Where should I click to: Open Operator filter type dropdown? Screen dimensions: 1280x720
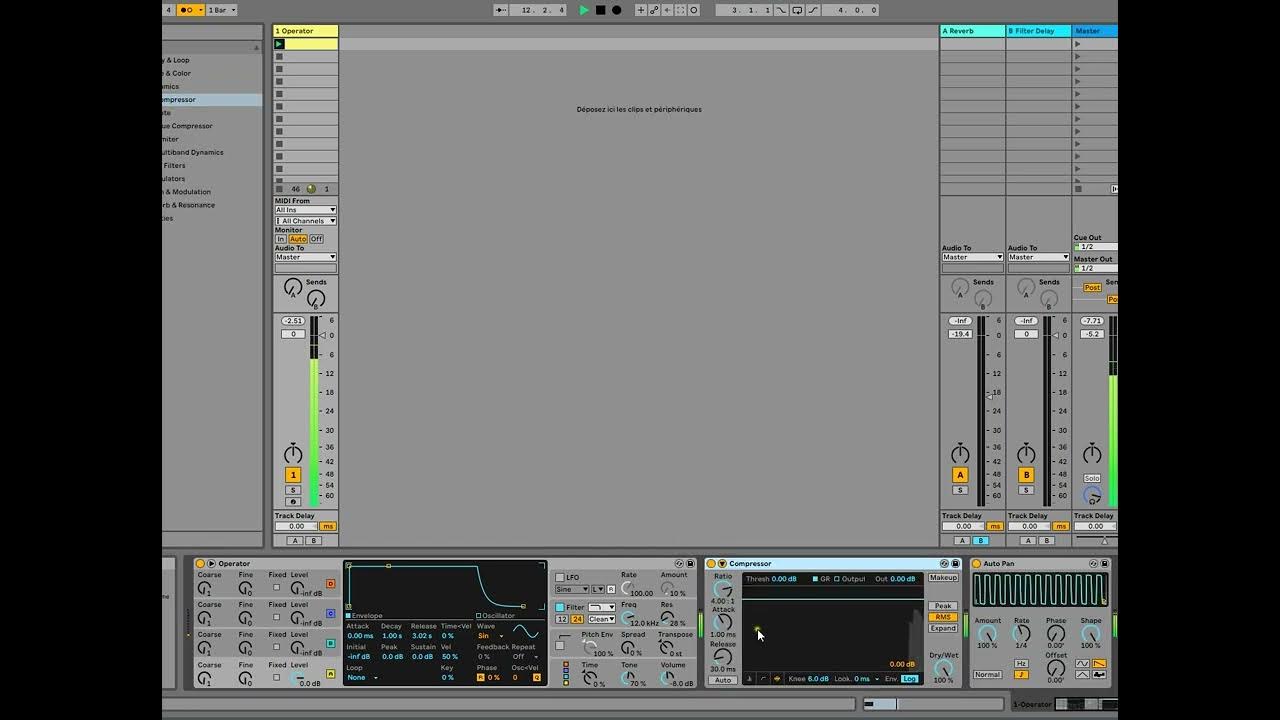click(x=602, y=607)
